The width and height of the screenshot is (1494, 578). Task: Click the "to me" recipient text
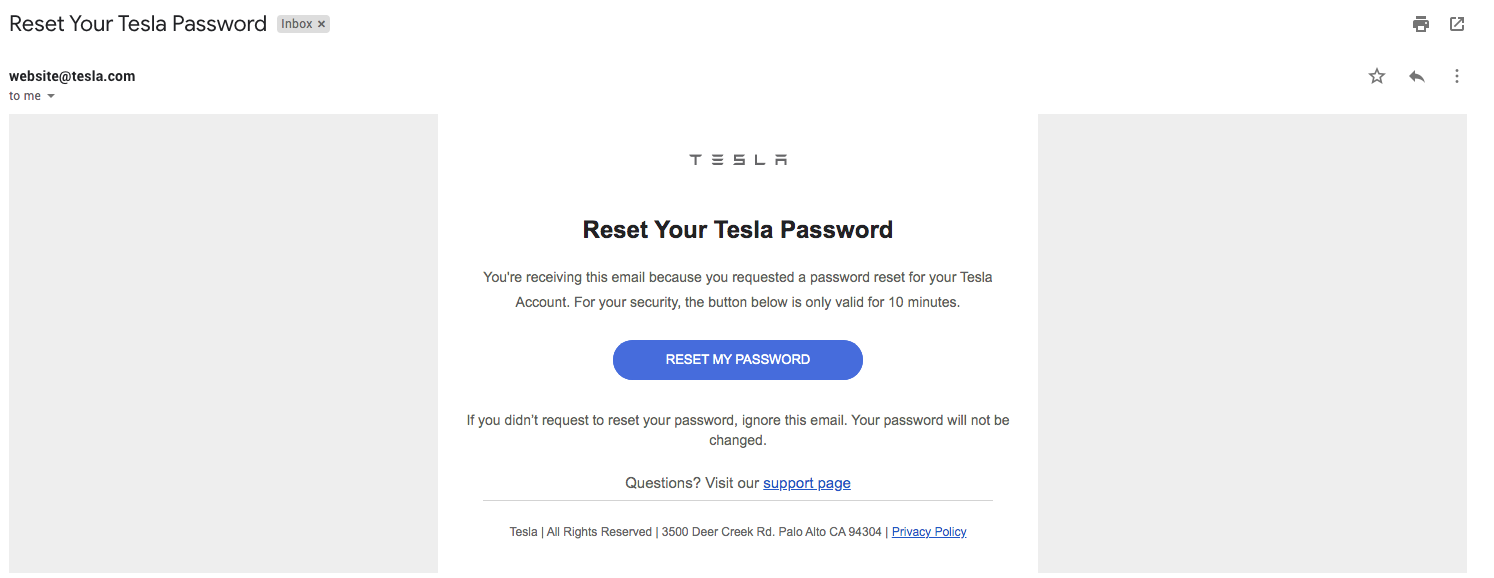[x=25, y=96]
